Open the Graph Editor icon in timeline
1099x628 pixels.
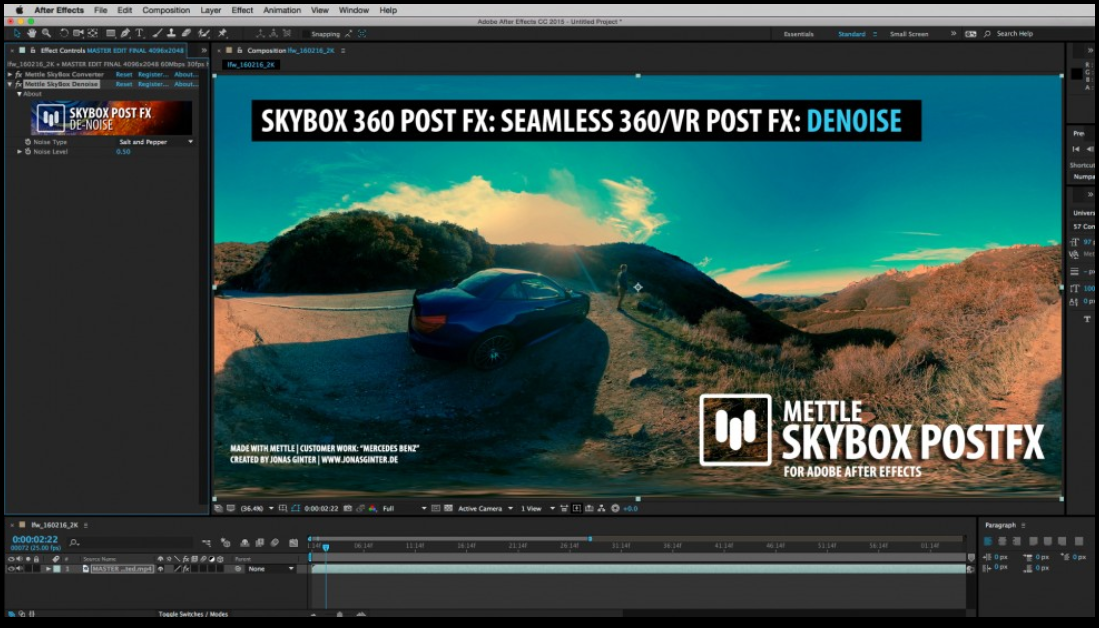(x=294, y=542)
